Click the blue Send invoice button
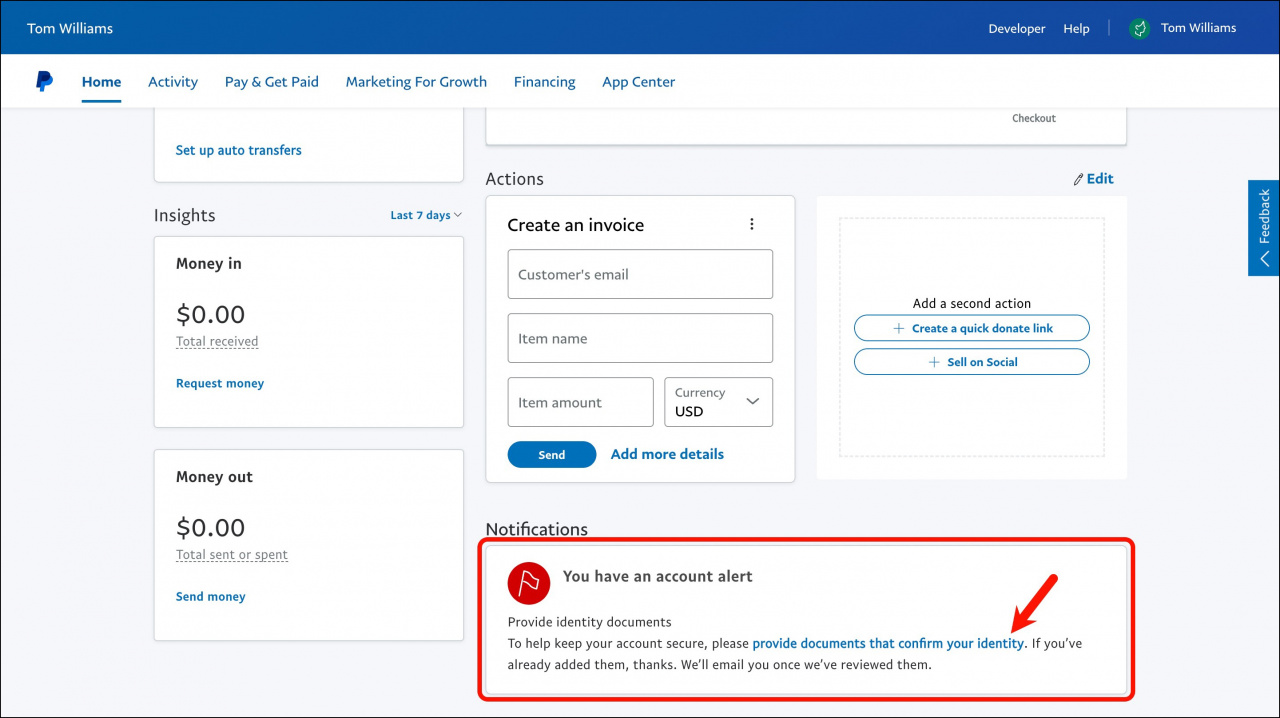The image size is (1280, 718). coord(552,454)
